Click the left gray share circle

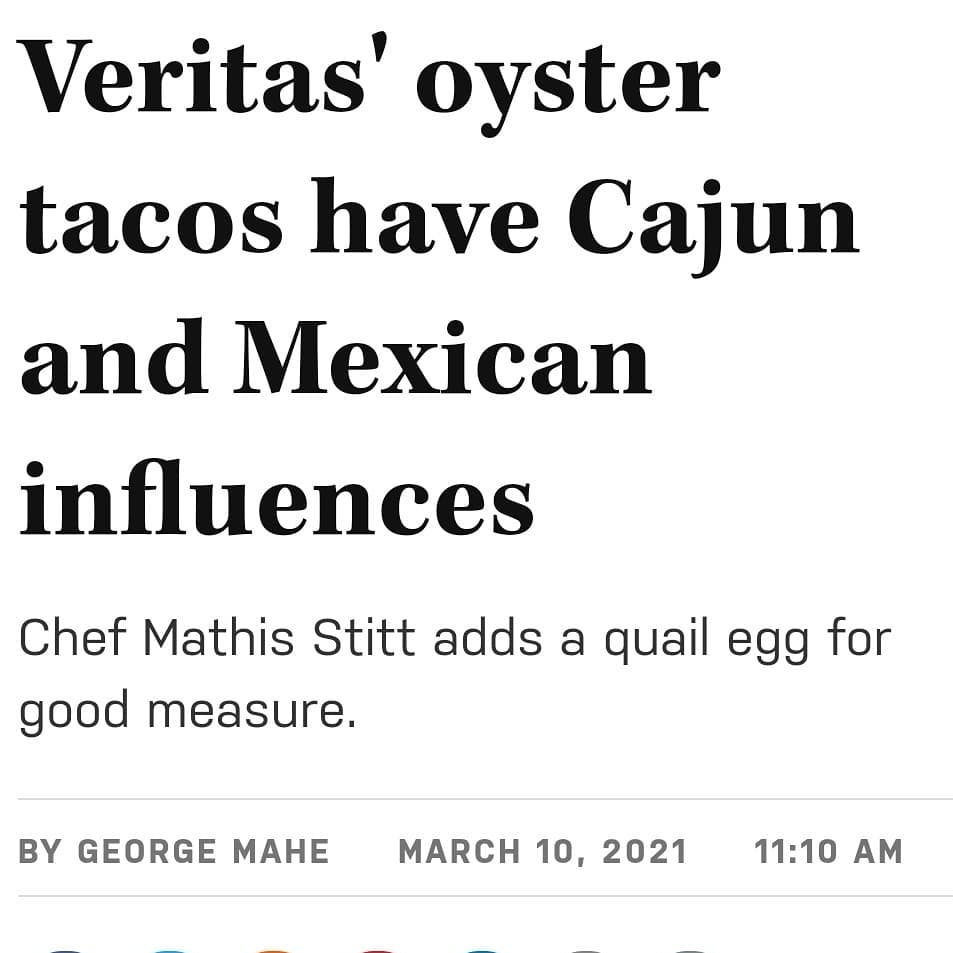pyautogui.click(x=586, y=949)
